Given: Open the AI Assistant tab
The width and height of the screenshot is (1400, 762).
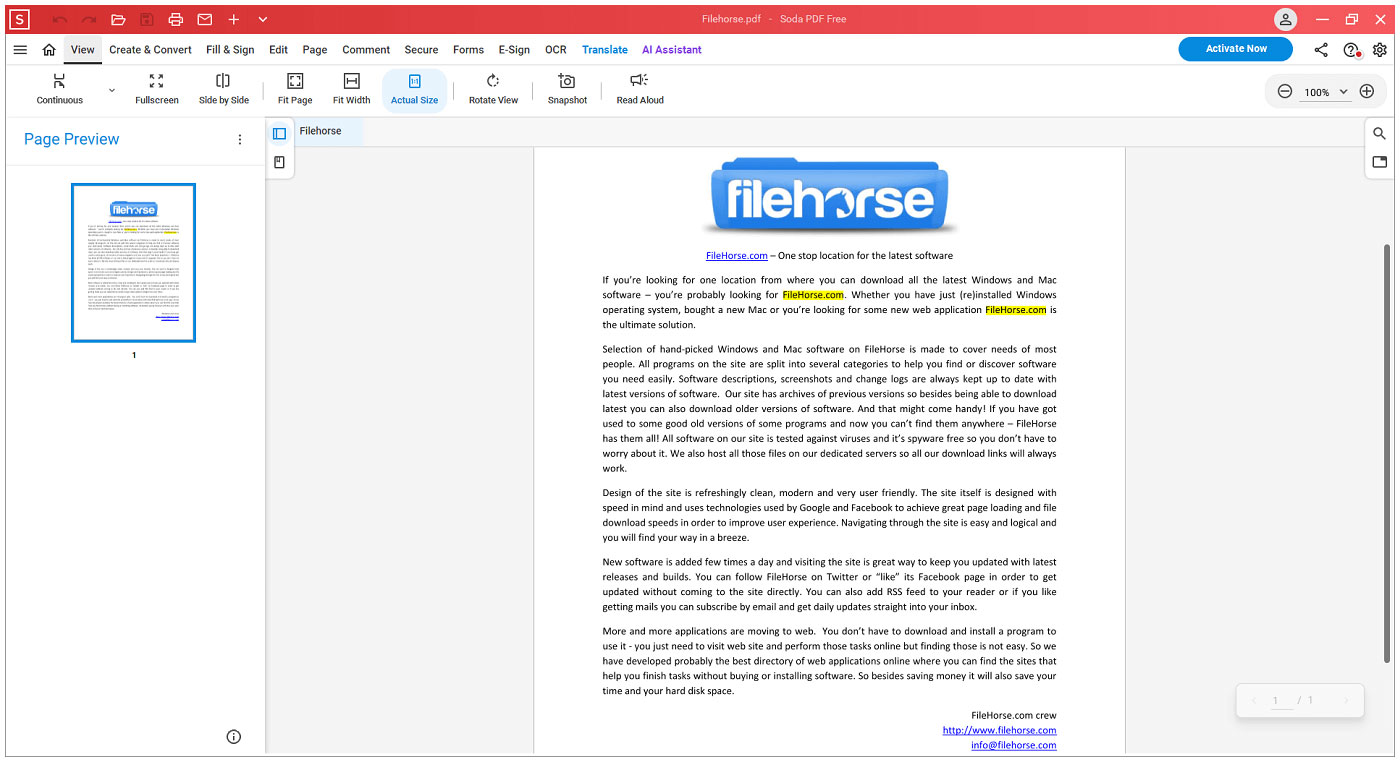Looking at the screenshot, I should point(672,49).
